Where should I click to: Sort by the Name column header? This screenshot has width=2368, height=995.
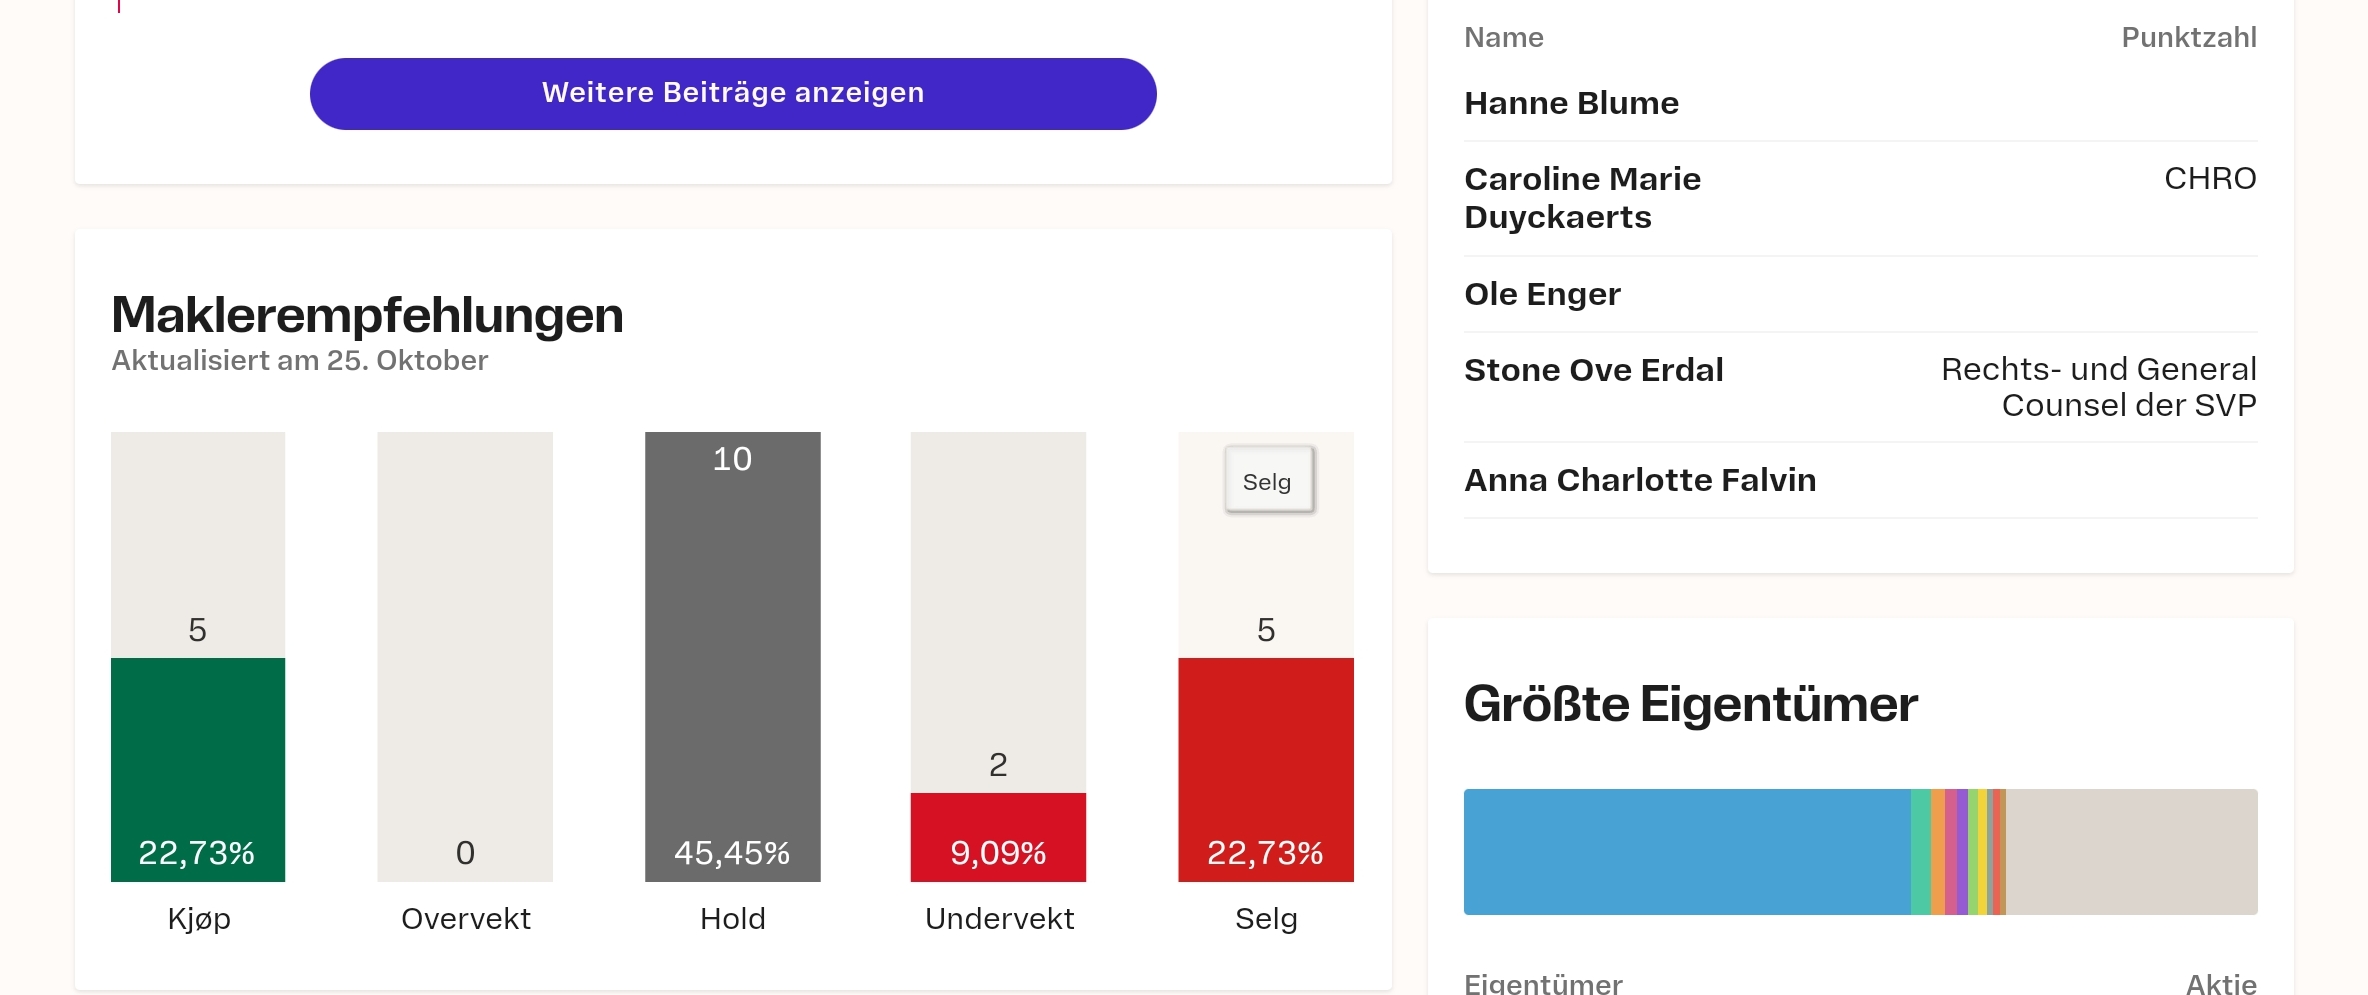point(1503,37)
